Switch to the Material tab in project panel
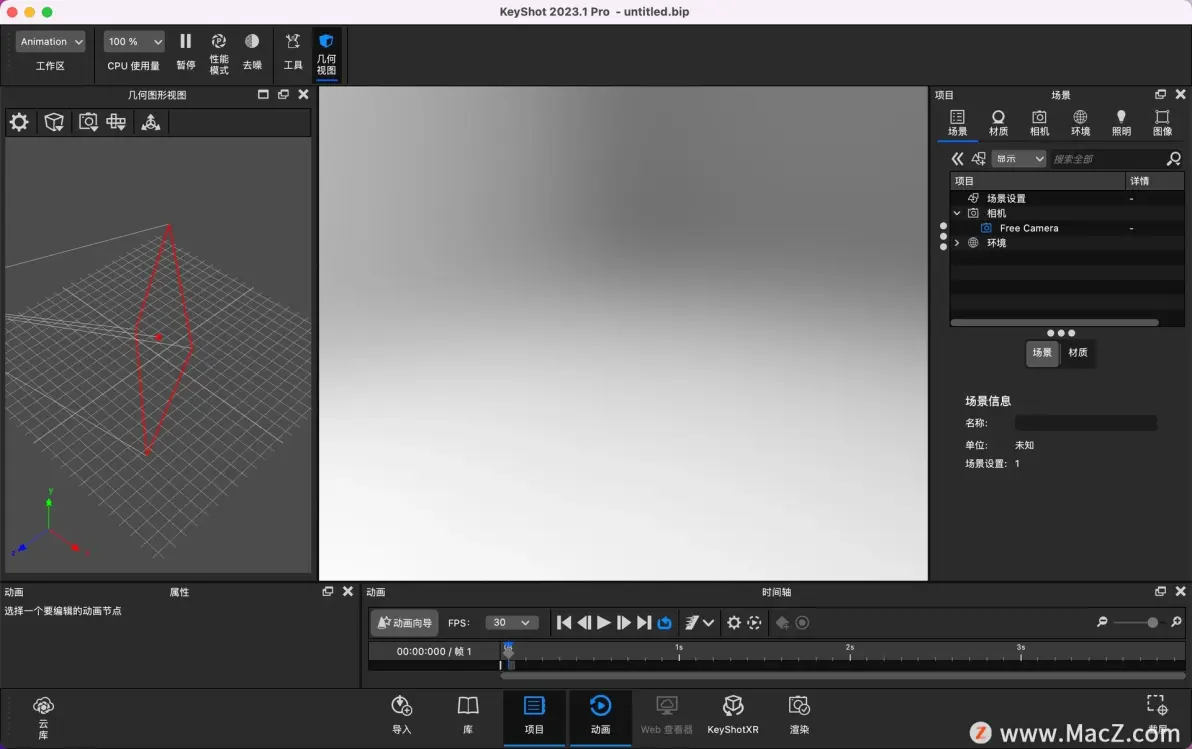This screenshot has width=1192, height=749. click(998, 122)
